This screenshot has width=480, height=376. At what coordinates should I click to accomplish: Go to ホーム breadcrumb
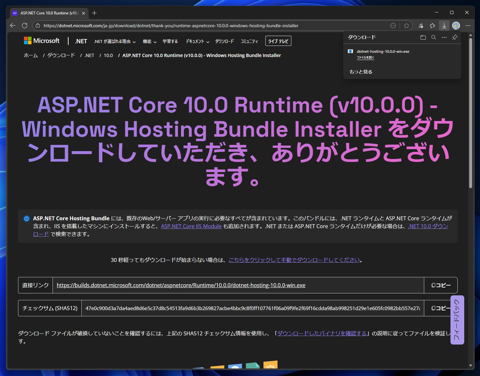pos(31,55)
